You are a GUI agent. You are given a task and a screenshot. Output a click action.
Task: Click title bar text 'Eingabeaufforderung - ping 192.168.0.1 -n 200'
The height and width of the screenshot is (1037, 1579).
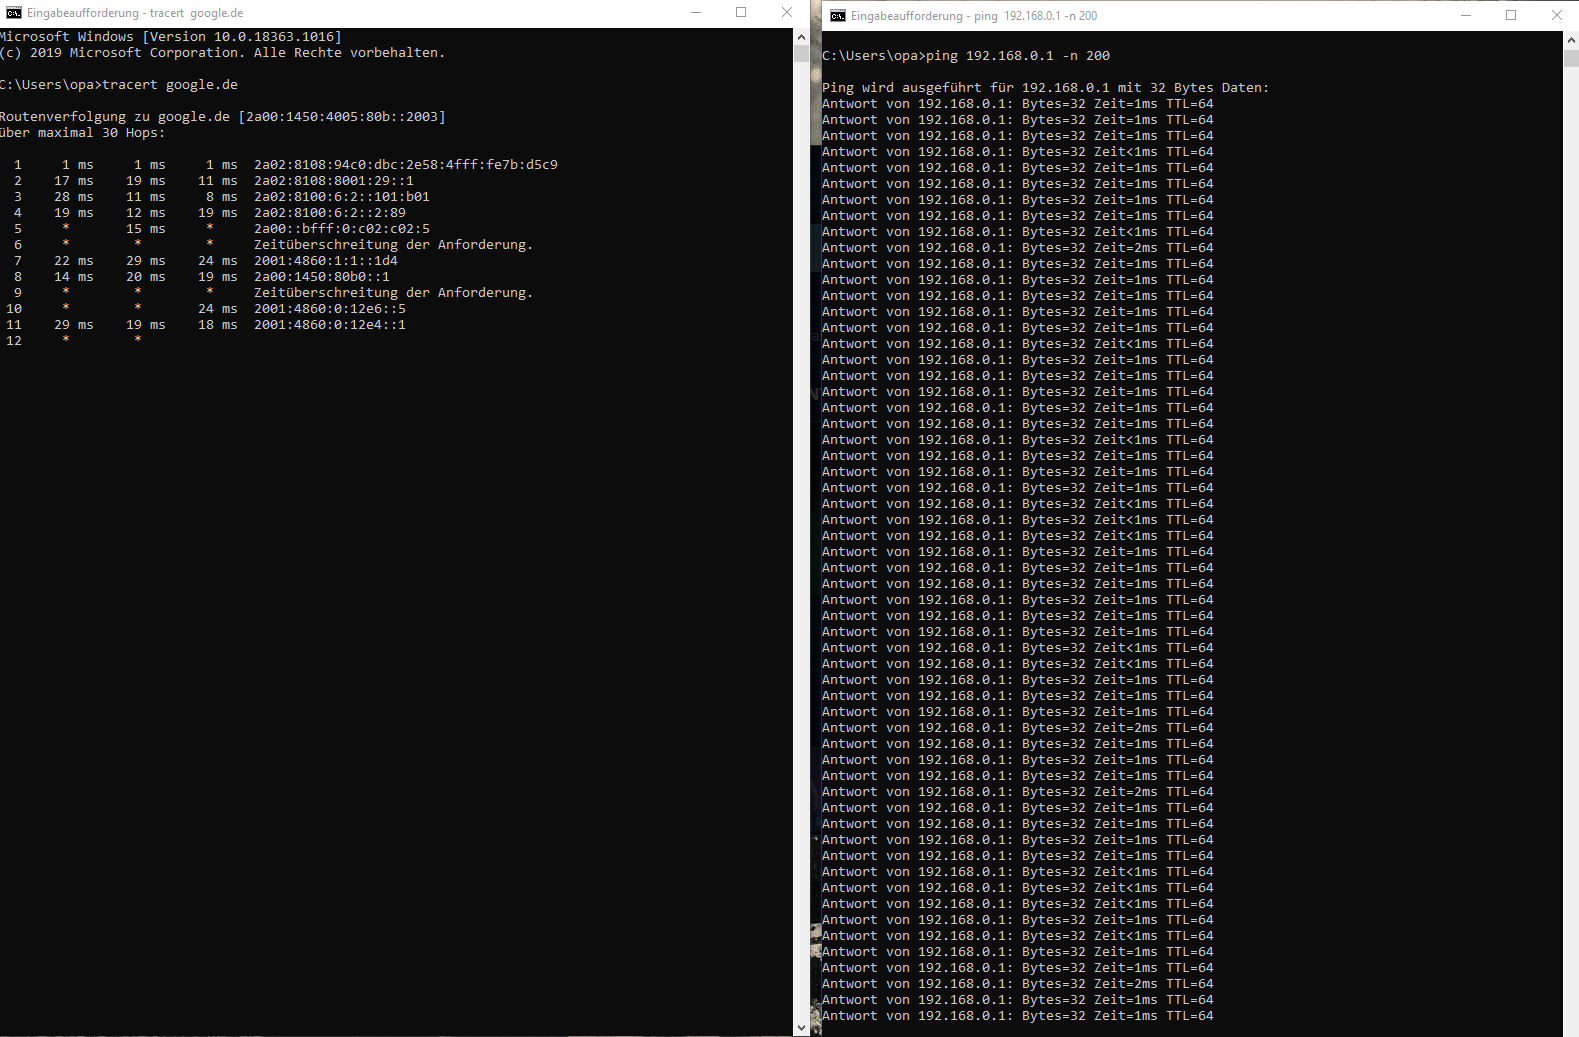(x=974, y=16)
